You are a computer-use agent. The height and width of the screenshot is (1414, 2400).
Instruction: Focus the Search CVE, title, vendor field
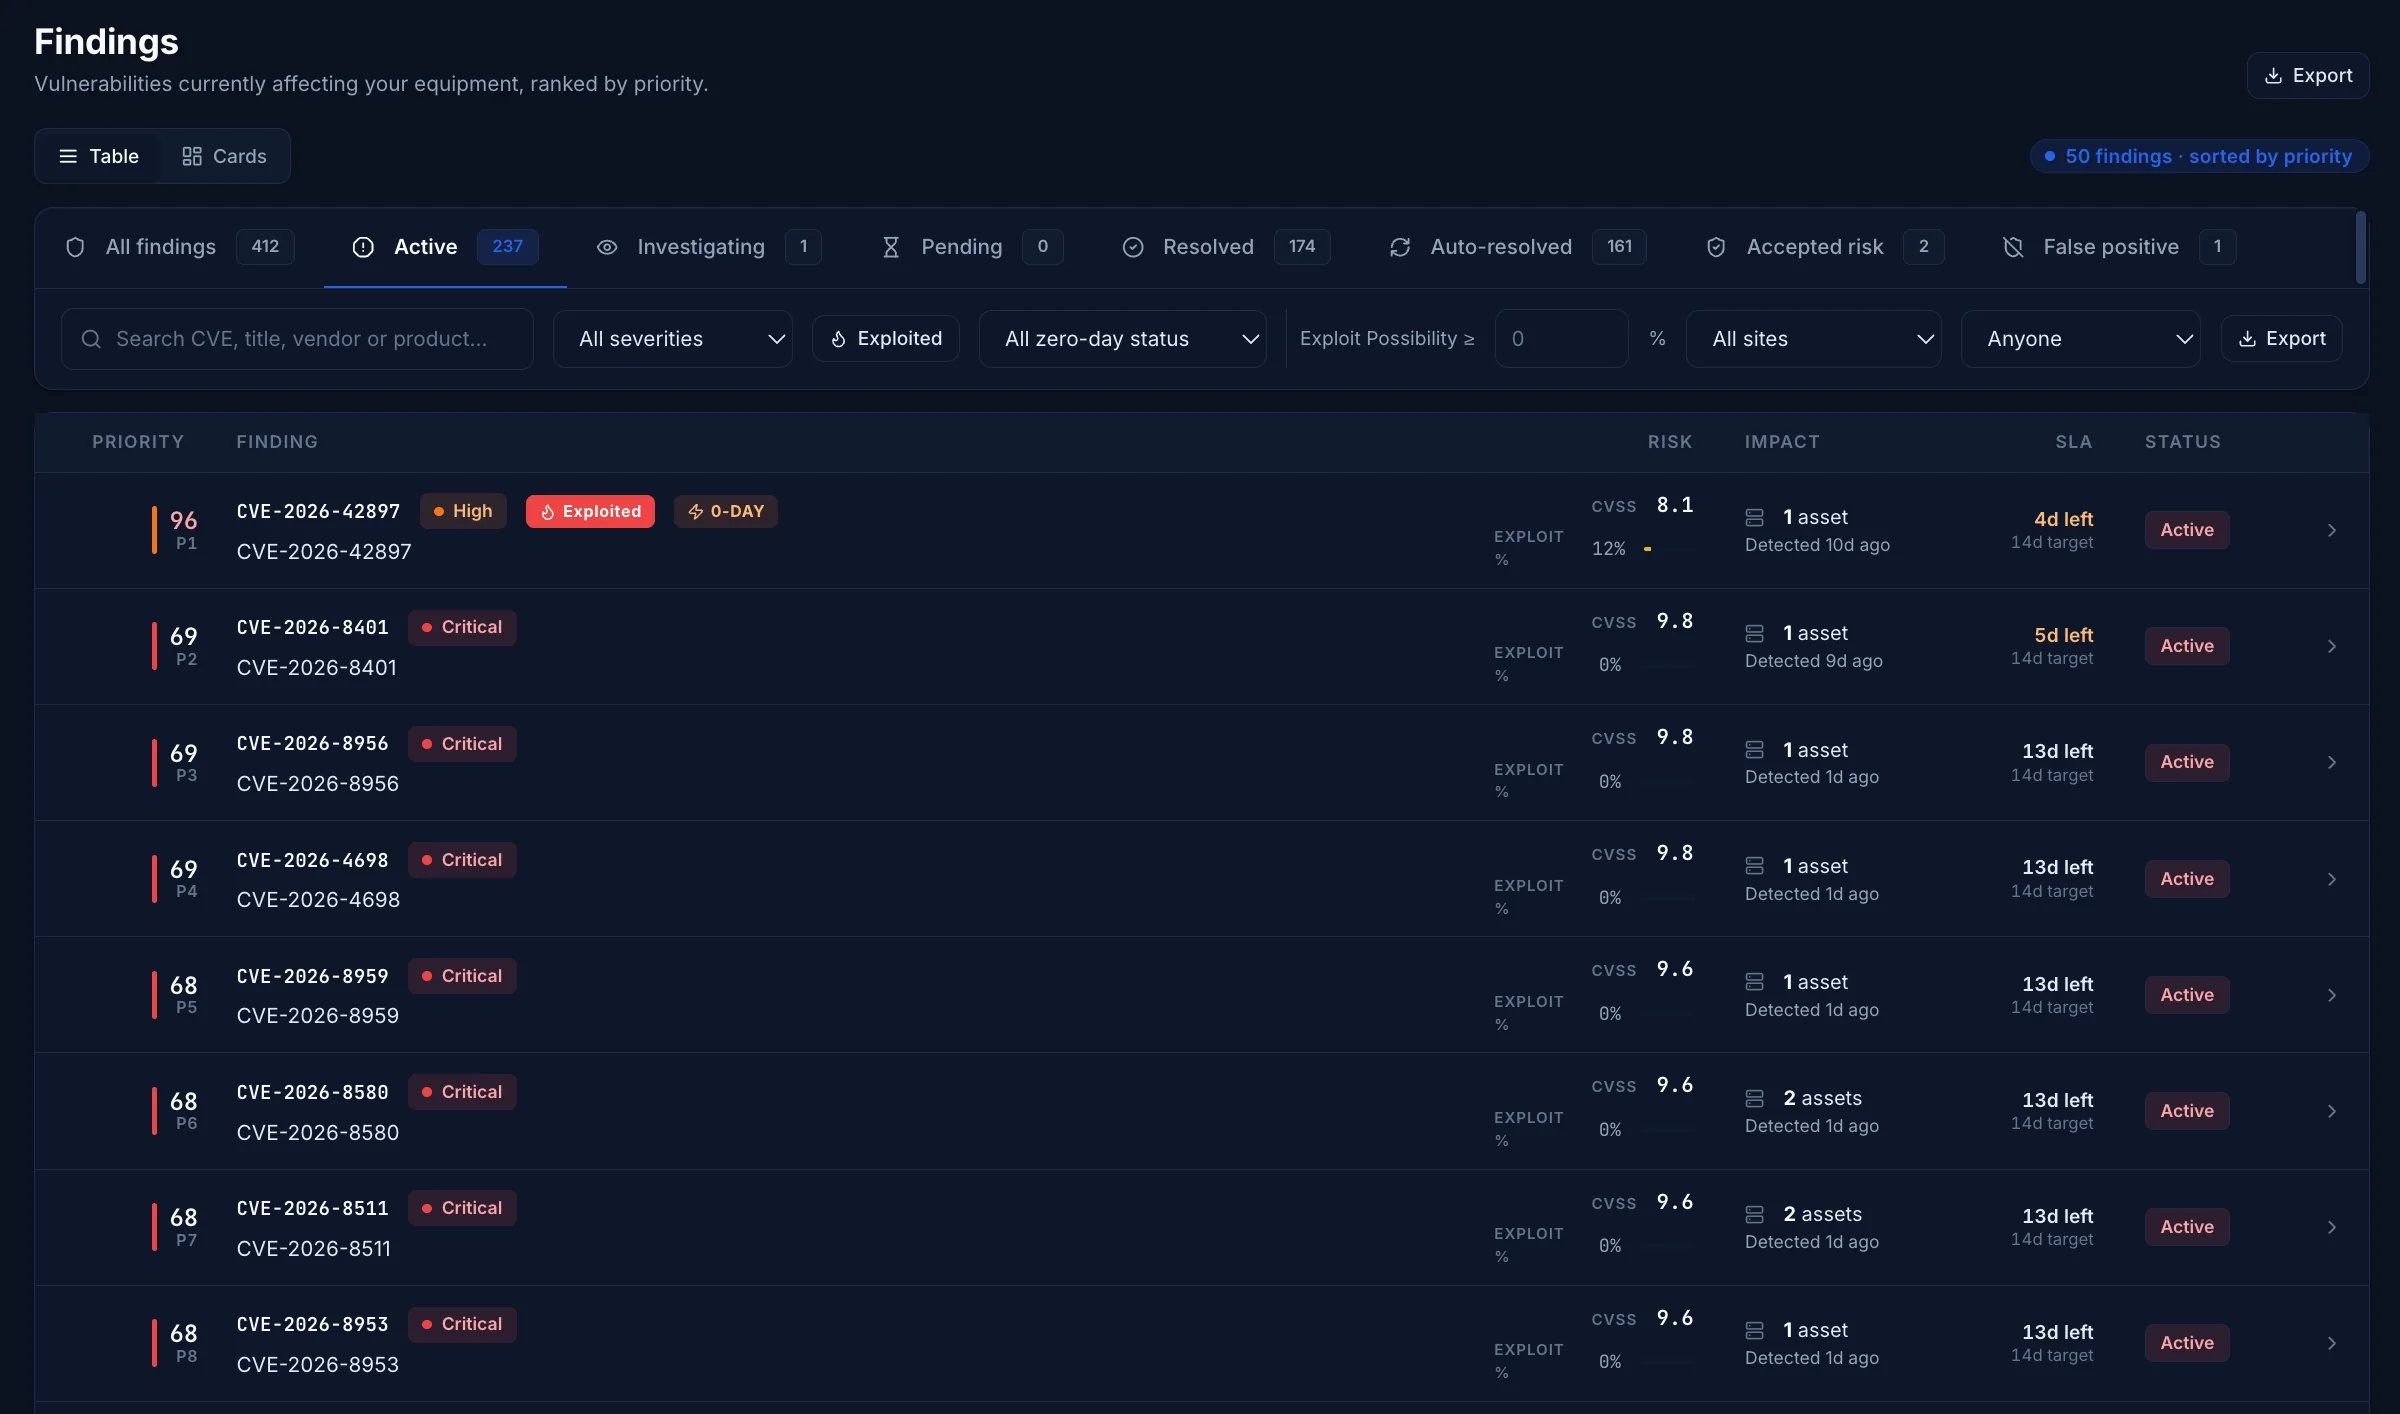(x=297, y=339)
